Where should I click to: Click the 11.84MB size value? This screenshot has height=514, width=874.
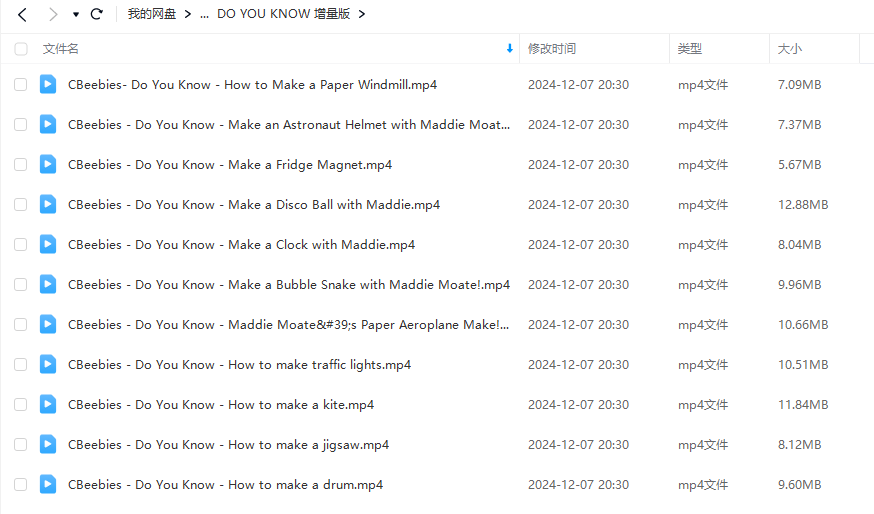803,405
